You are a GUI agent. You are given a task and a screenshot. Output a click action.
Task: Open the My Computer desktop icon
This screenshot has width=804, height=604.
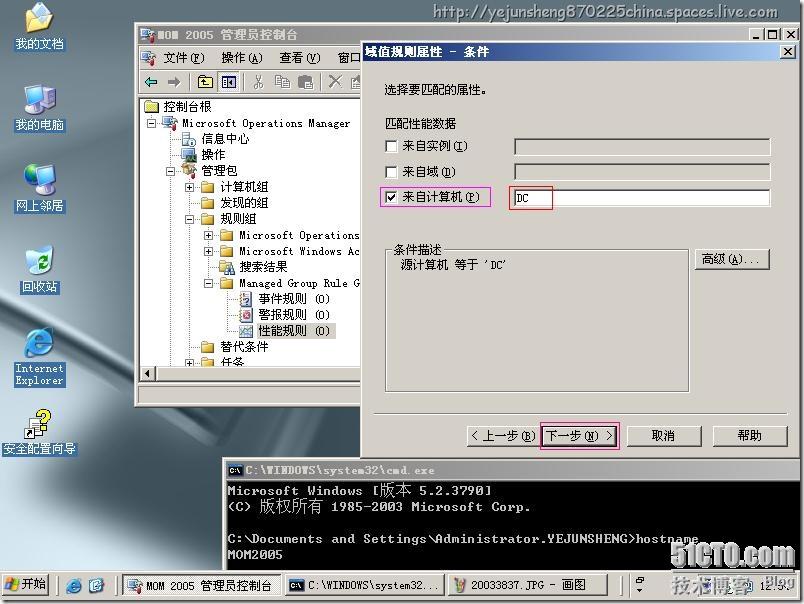coord(39,108)
